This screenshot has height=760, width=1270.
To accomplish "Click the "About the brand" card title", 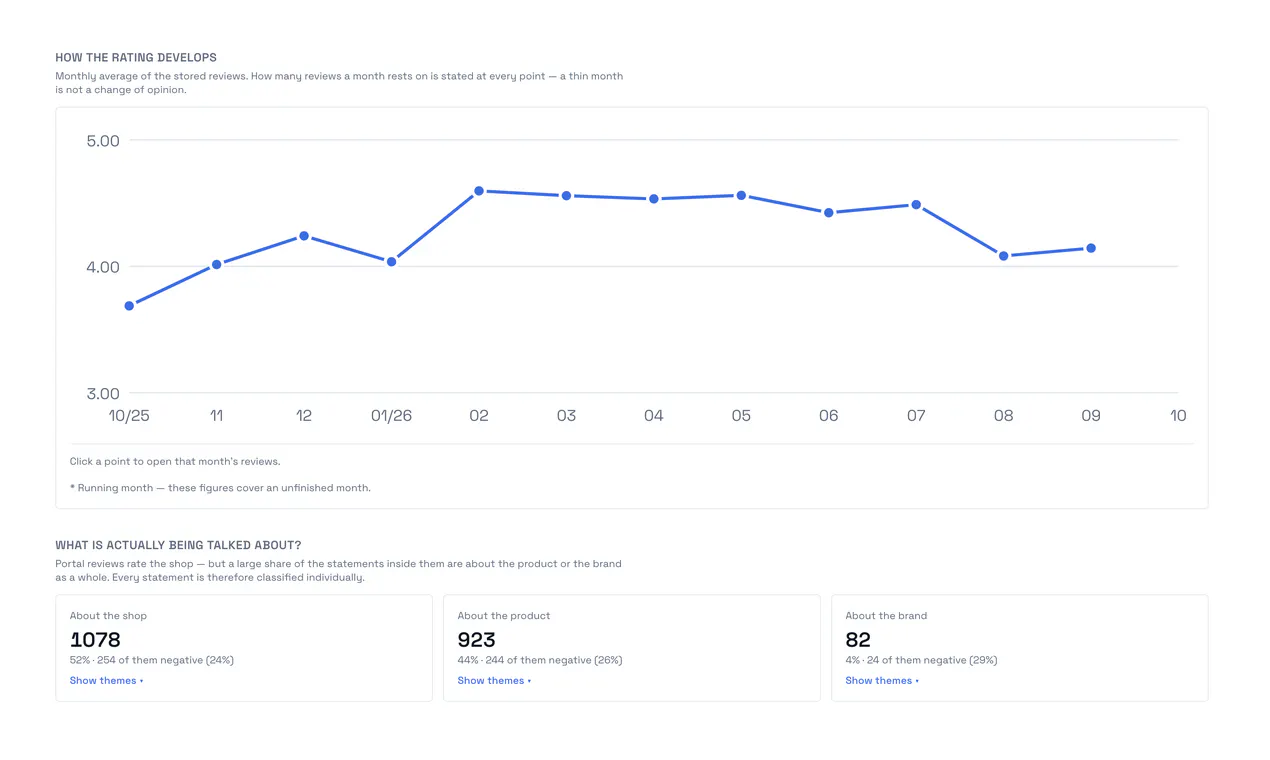I will [886, 616].
